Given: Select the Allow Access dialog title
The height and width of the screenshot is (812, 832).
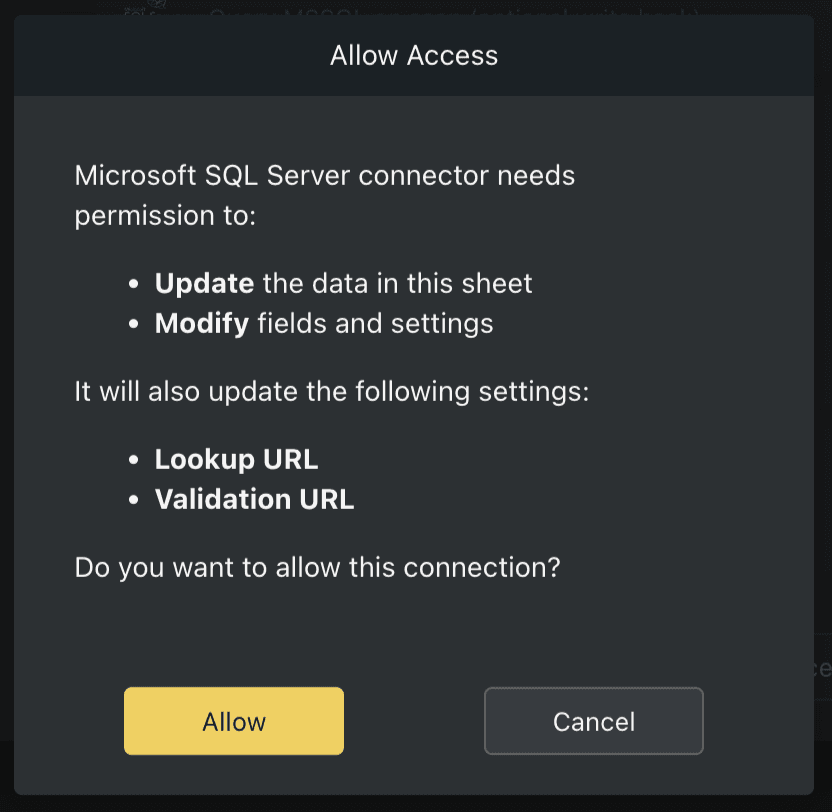Looking at the screenshot, I should pos(414,55).
